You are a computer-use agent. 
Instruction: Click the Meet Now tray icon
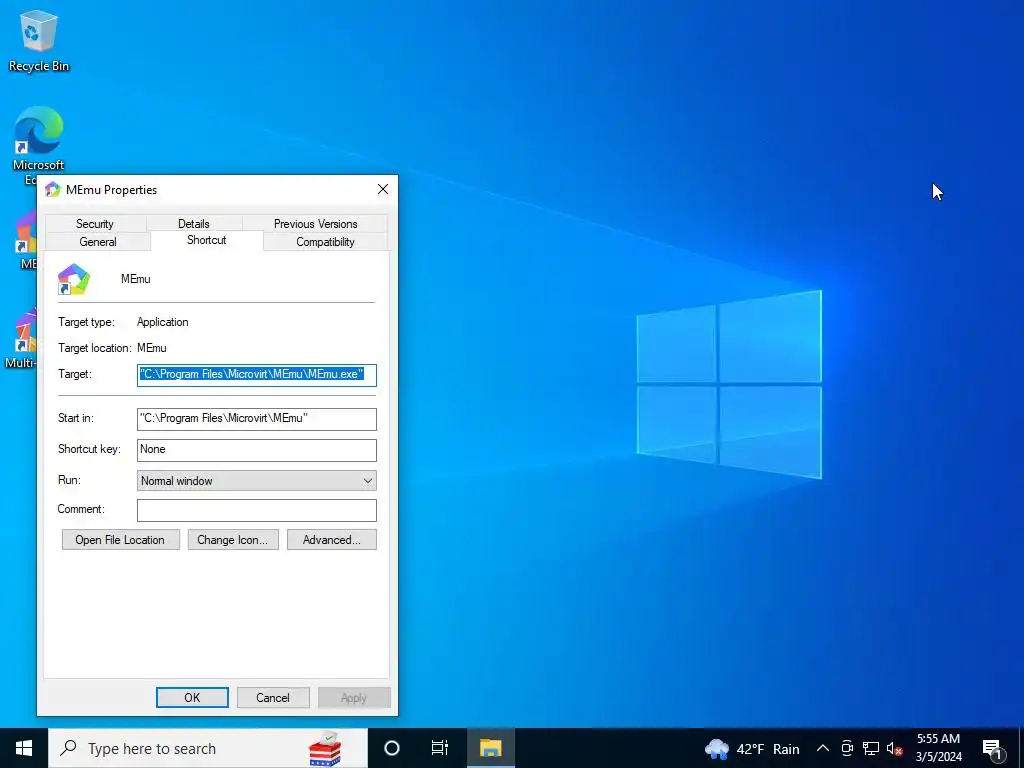click(x=847, y=748)
